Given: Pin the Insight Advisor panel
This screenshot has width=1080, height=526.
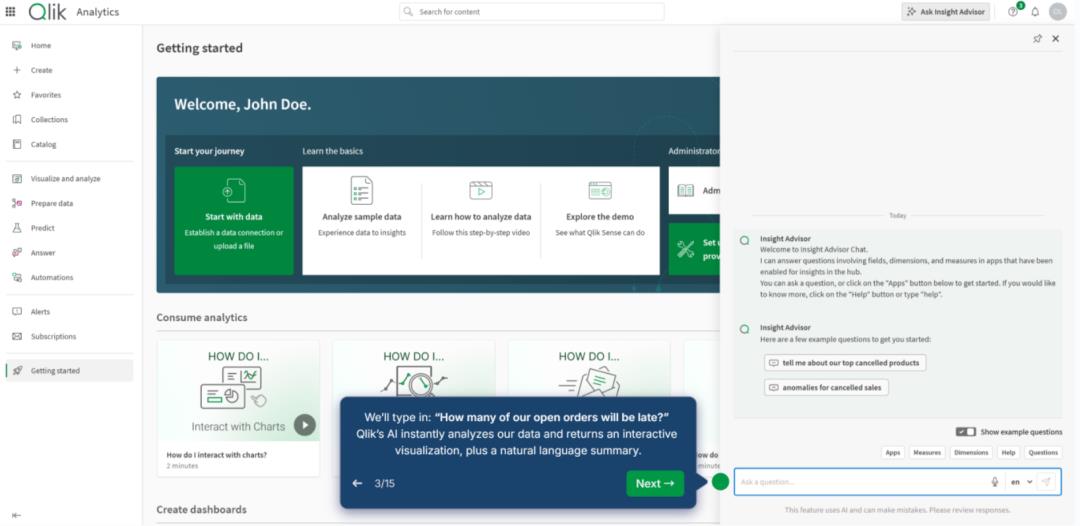Looking at the screenshot, I should pyautogui.click(x=1037, y=39).
